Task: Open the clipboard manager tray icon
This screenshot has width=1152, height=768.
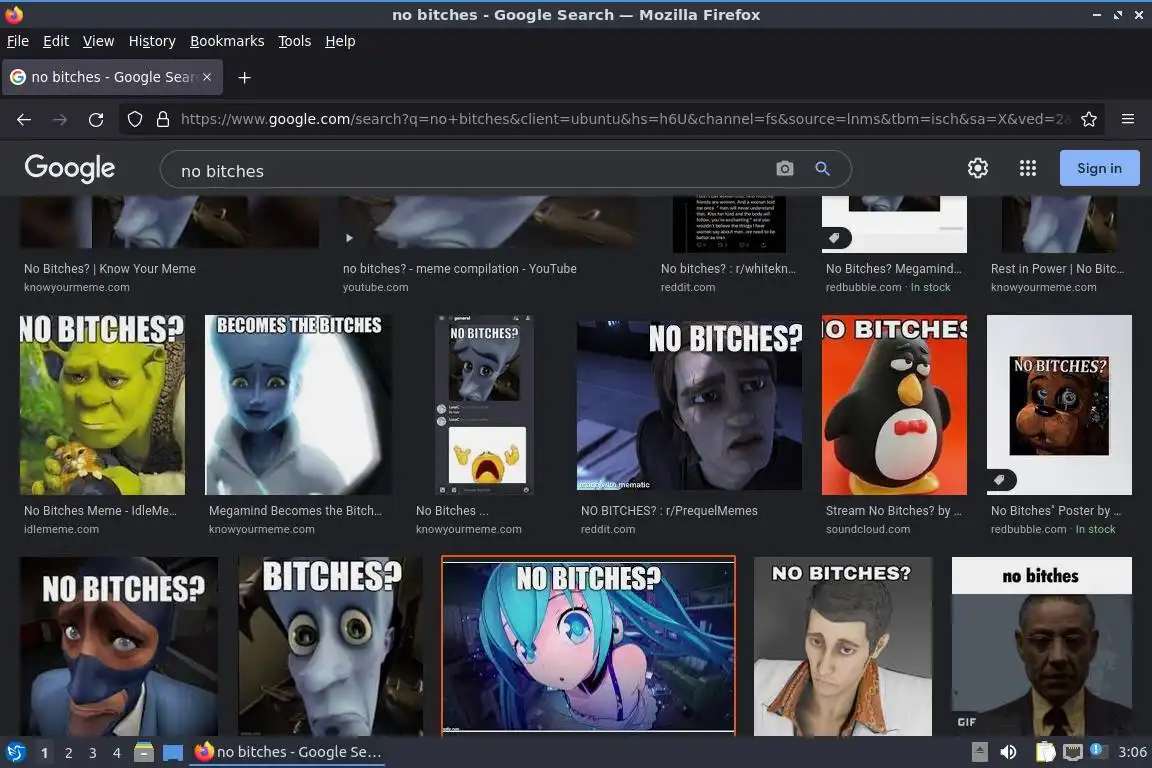Action: [x=1045, y=752]
